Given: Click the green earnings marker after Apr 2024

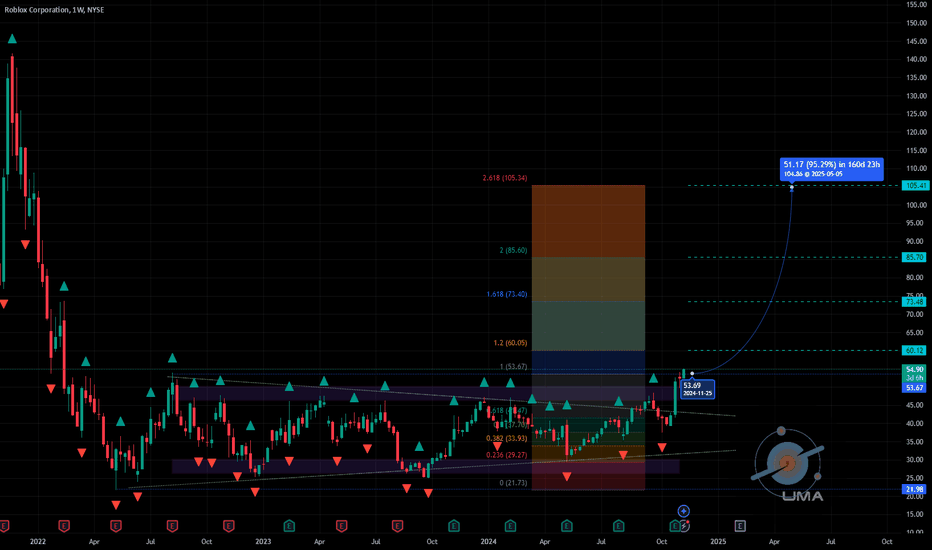Looking at the screenshot, I should (566, 526).
